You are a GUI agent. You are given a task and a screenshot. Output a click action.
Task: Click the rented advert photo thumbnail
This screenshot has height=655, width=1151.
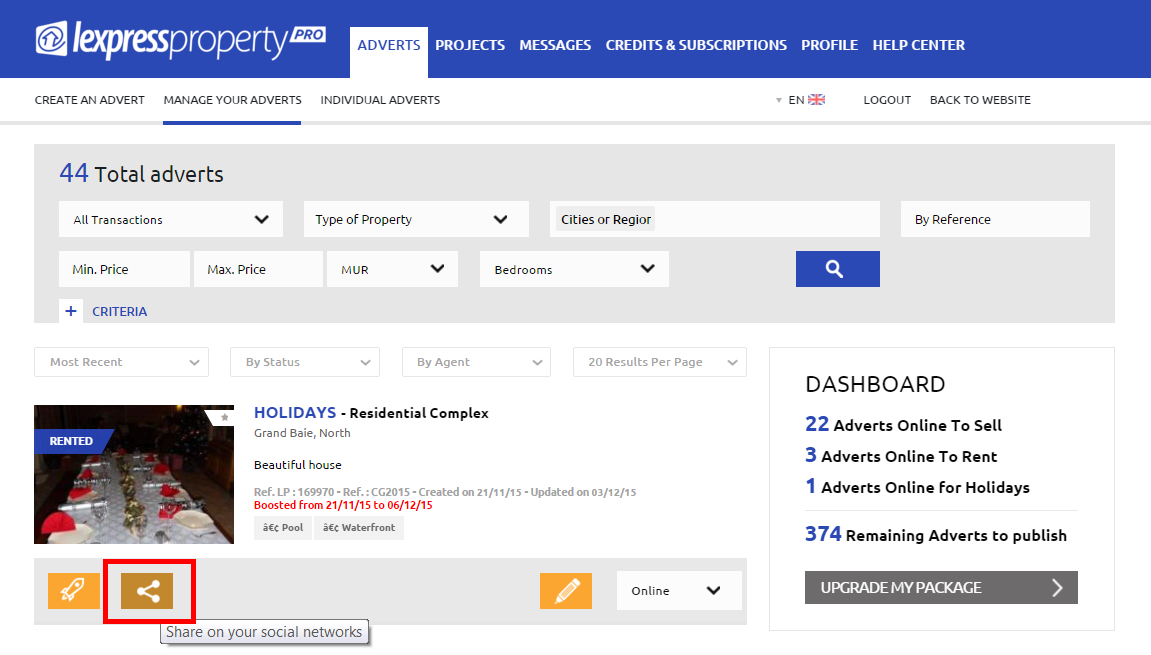point(134,474)
